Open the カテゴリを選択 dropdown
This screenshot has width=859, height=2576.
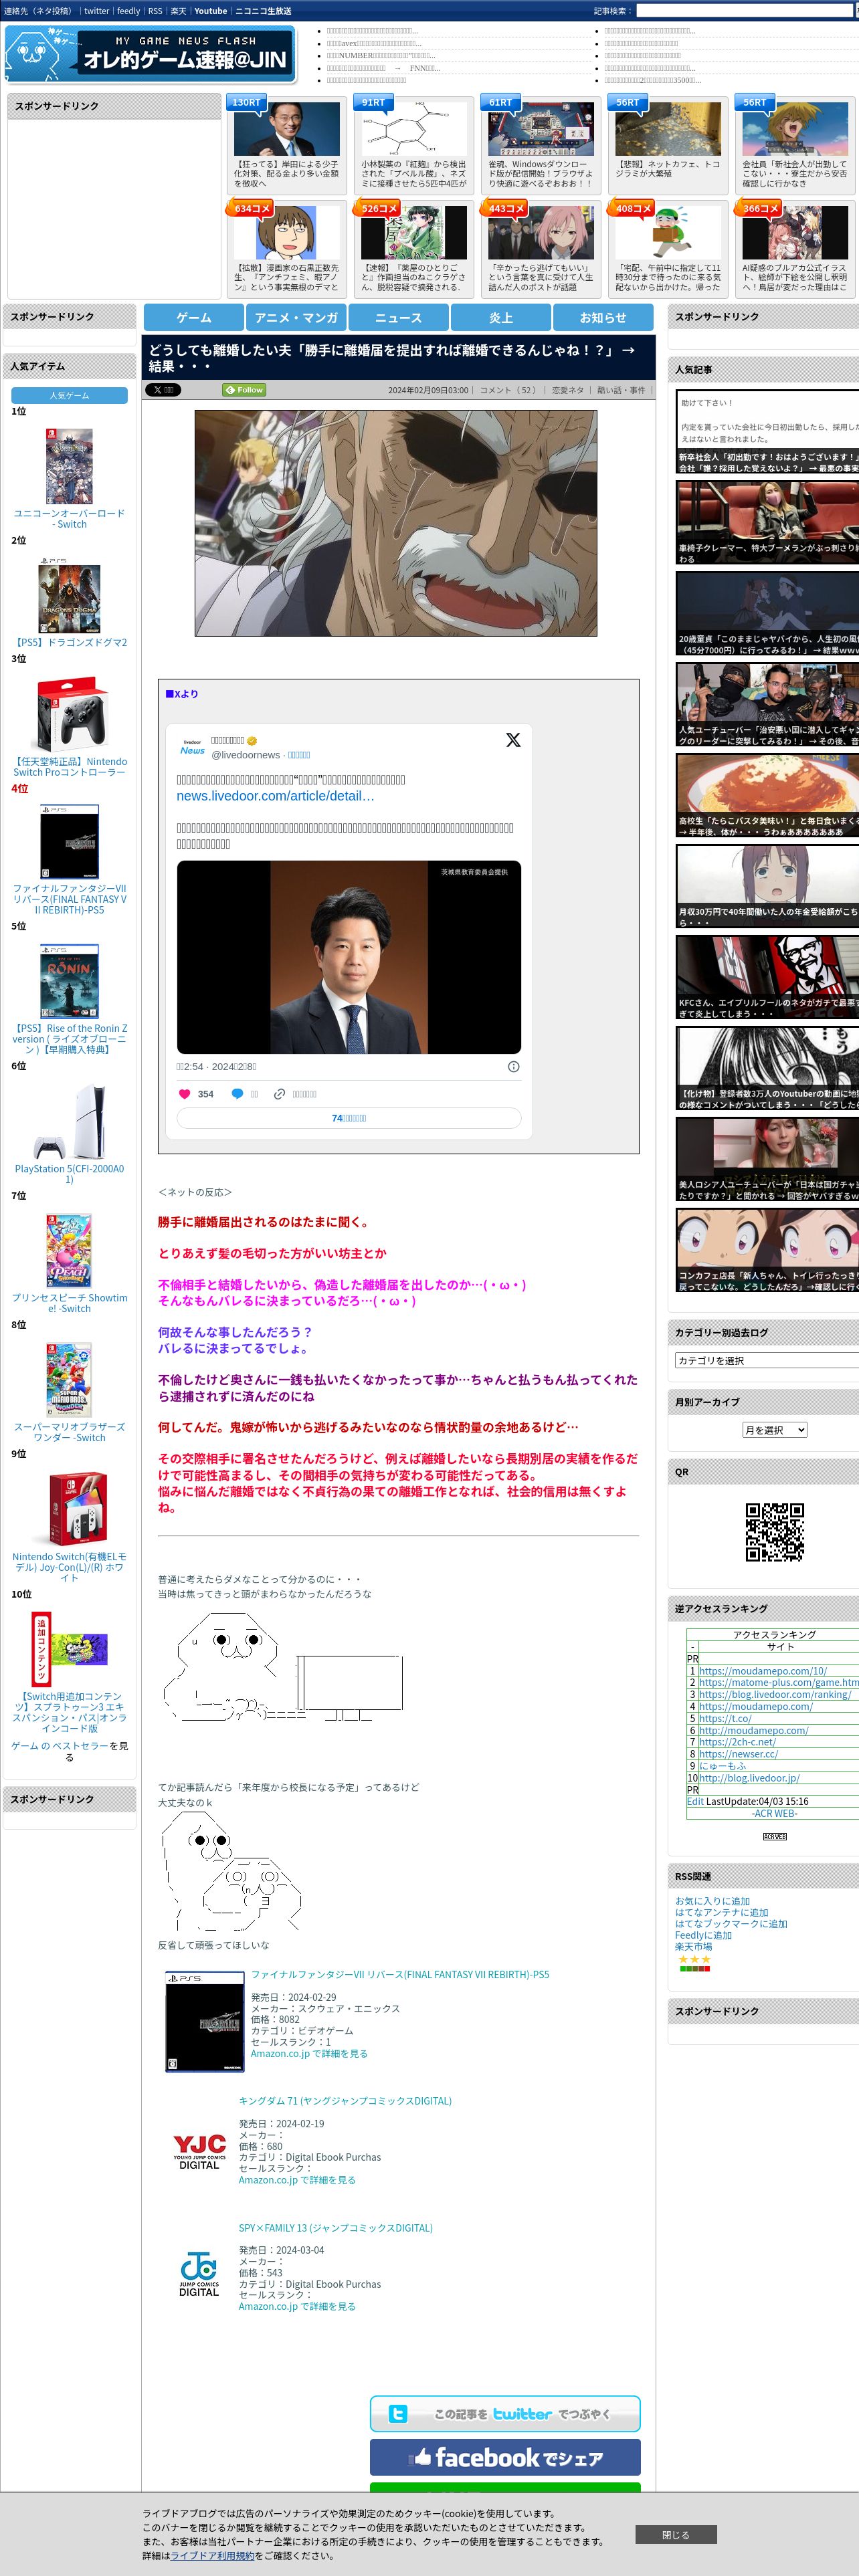(x=767, y=1360)
